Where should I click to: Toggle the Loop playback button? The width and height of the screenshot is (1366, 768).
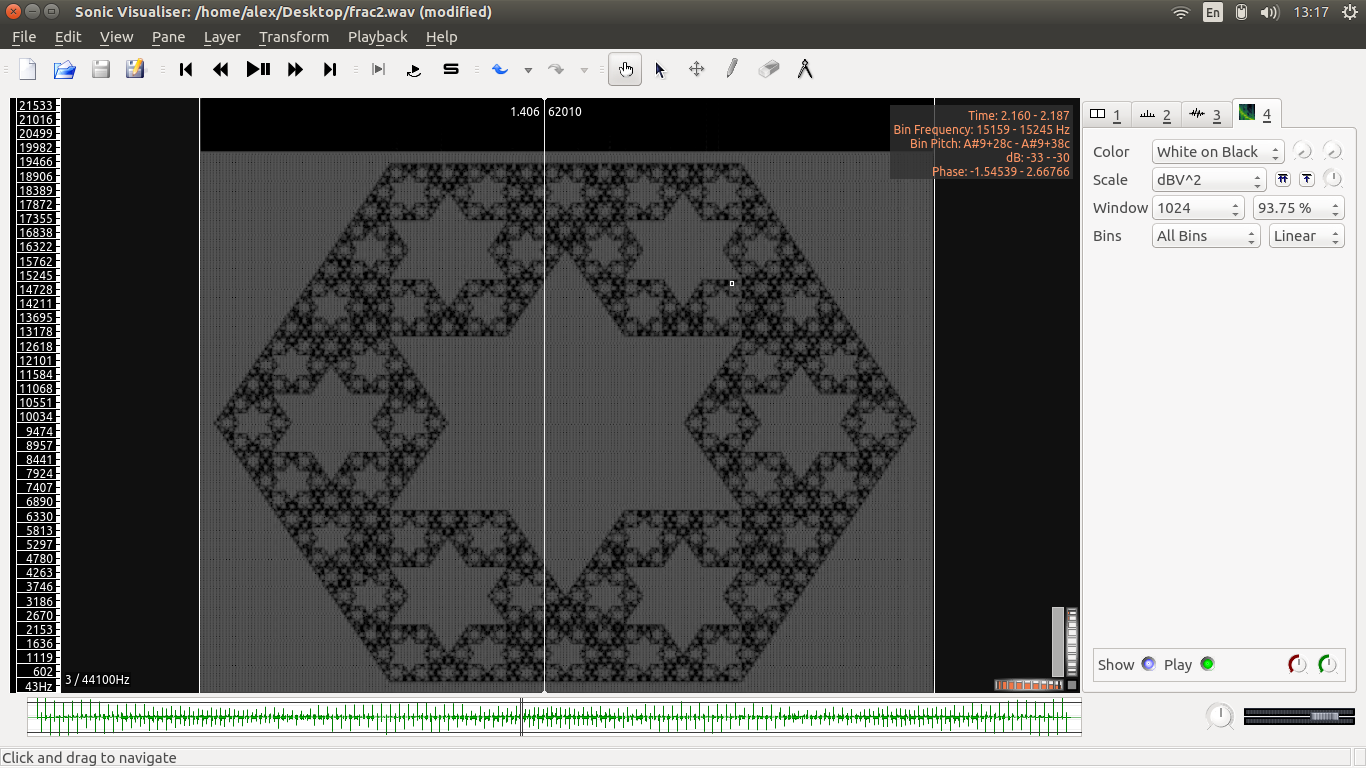pyautogui.click(x=414, y=69)
